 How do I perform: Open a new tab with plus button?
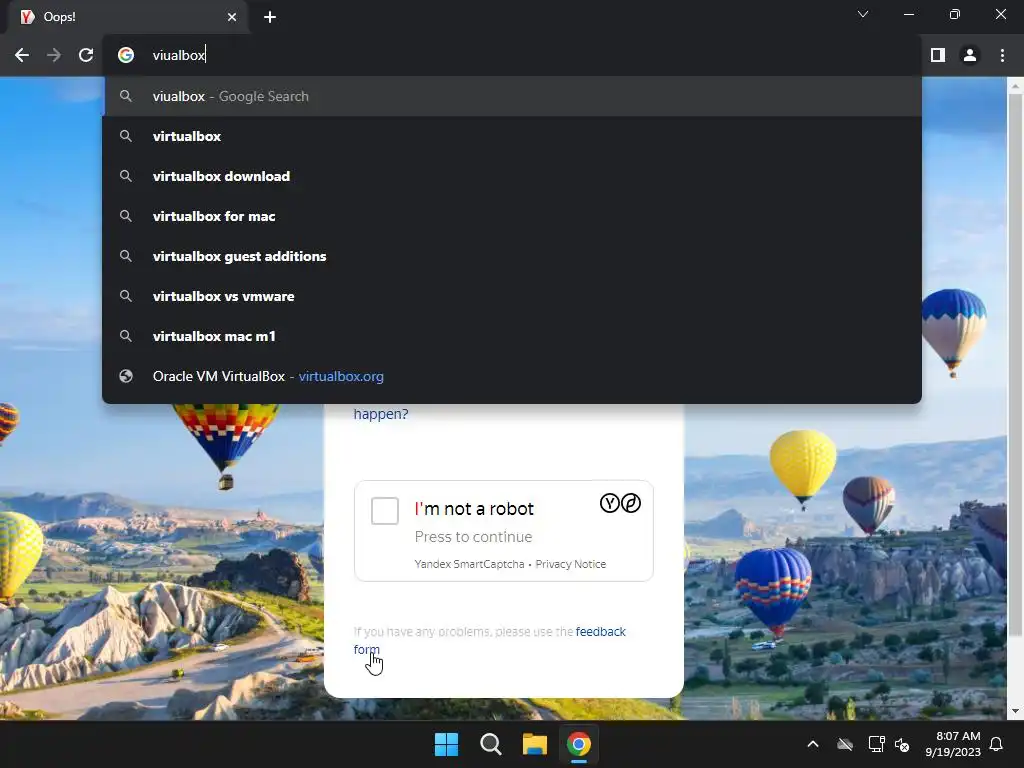pos(270,17)
